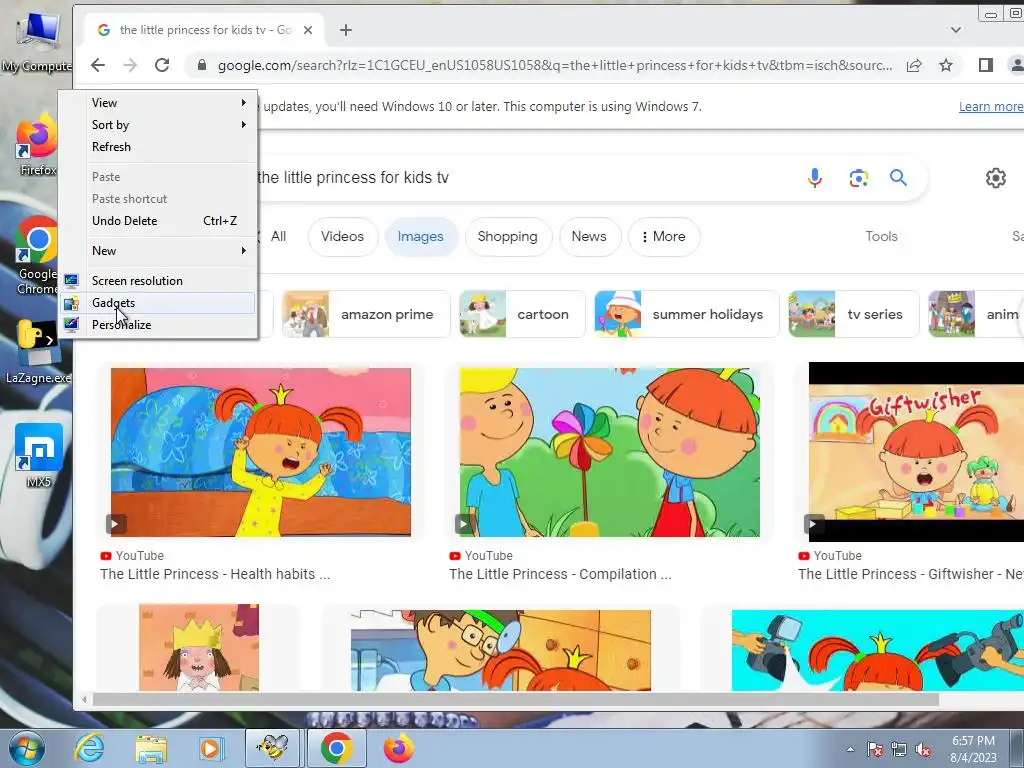Open a new tab with the plus button
Screen dimensions: 1024x768
(345, 30)
